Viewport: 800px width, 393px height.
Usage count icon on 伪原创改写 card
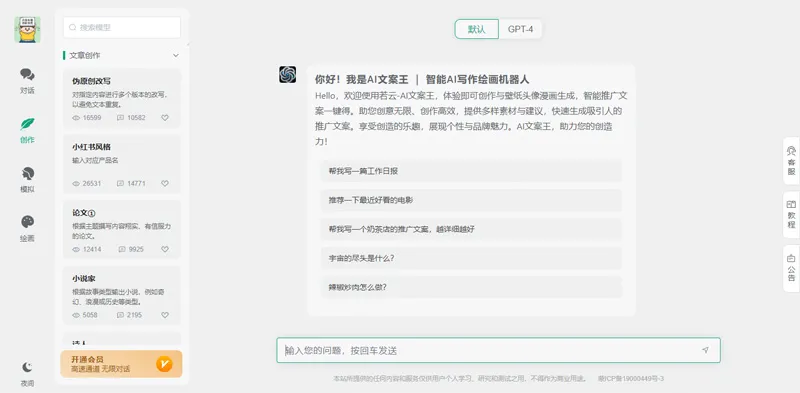120,118
